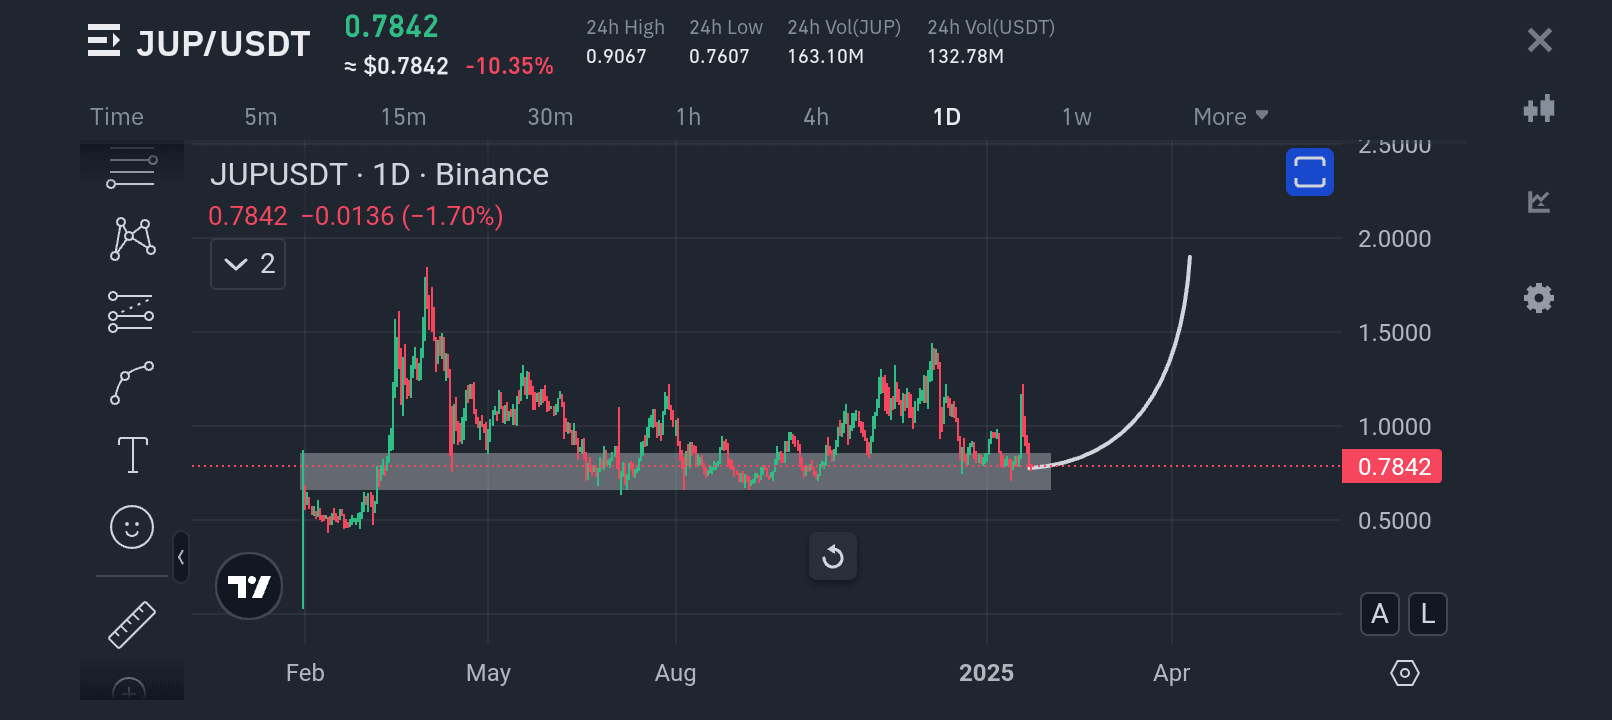Open the emoji sticker tool
The width and height of the screenshot is (1612, 720).
(132, 527)
